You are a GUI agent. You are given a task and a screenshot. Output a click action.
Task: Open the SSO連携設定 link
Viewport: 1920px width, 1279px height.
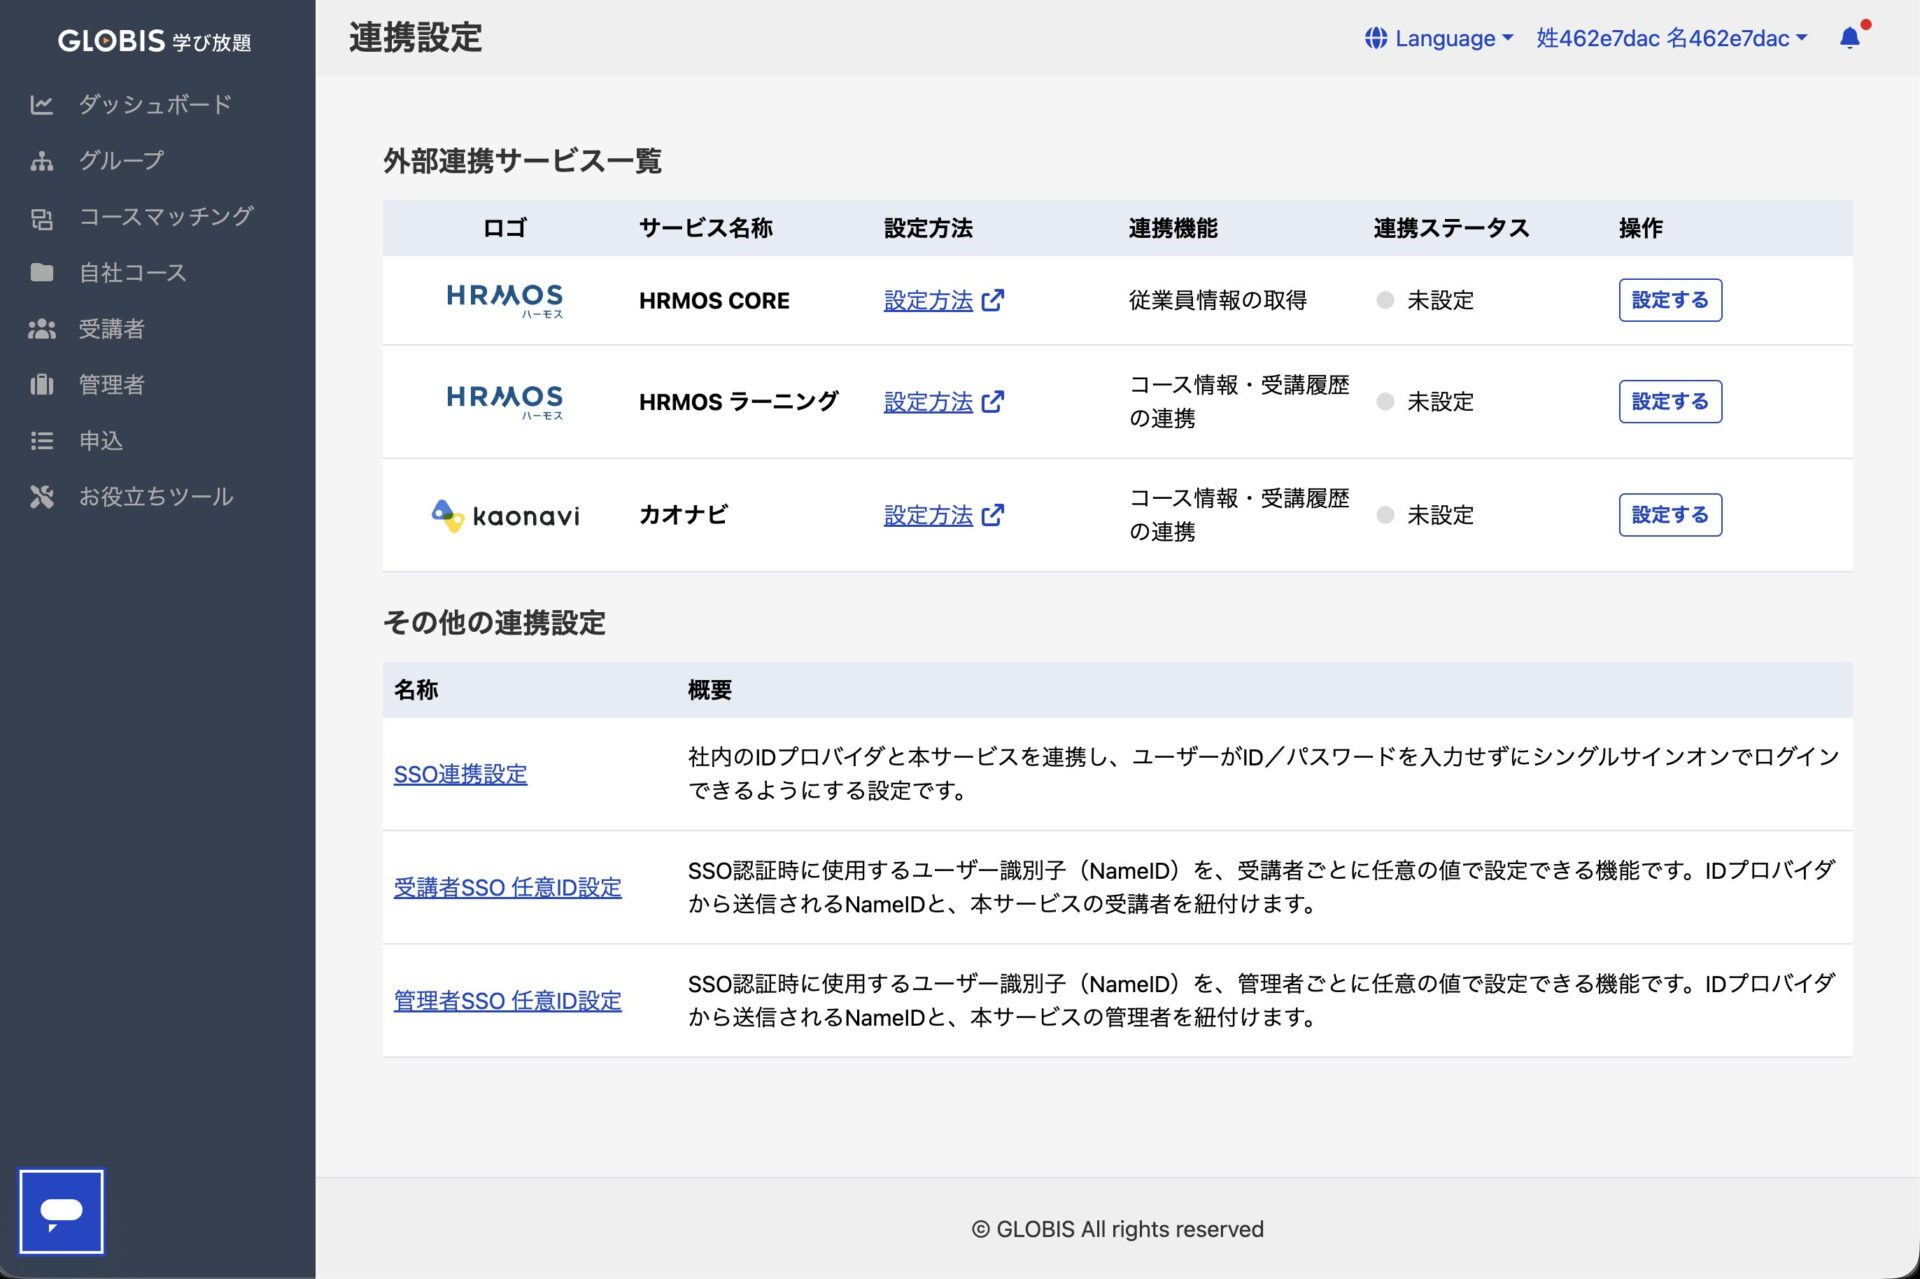click(460, 774)
